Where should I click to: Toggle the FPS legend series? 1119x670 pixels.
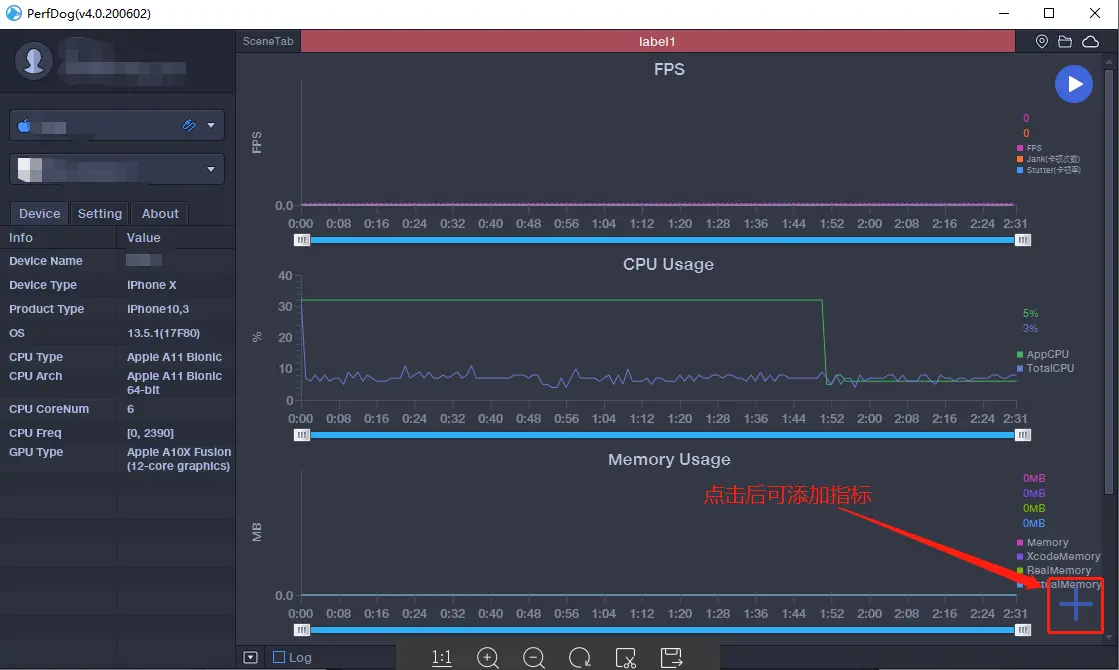point(1029,148)
